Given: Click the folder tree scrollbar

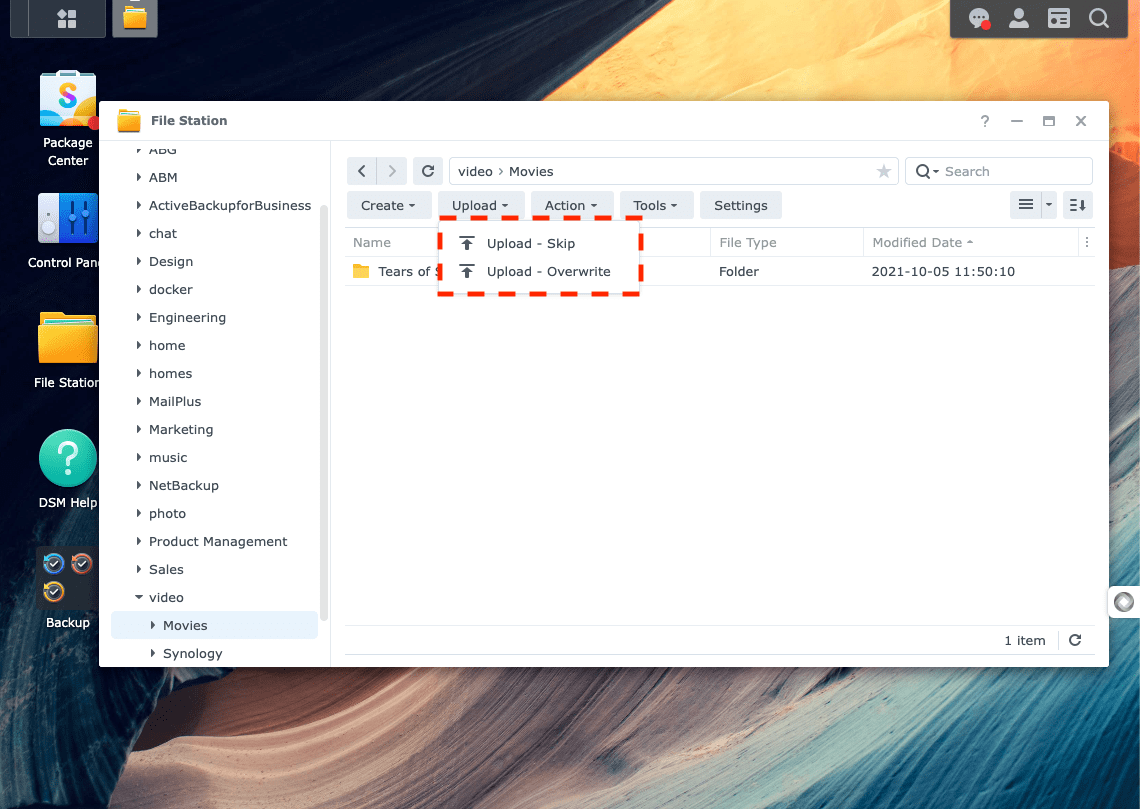Looking at the screenshot, I should pyautogui.click(x=324, y=412).
